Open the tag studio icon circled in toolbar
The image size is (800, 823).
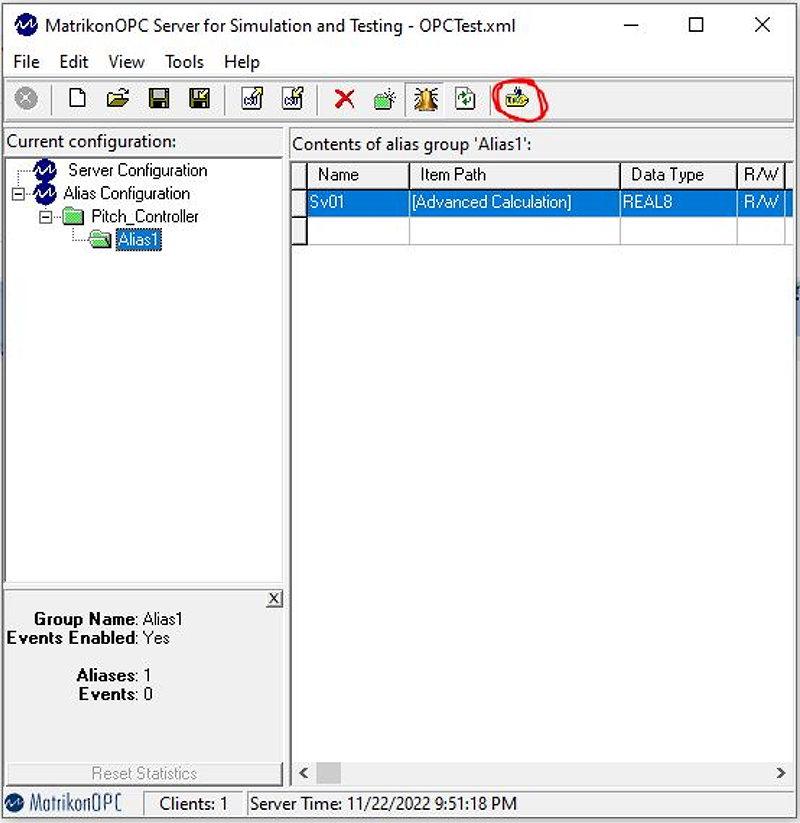[x=517, y=99]
